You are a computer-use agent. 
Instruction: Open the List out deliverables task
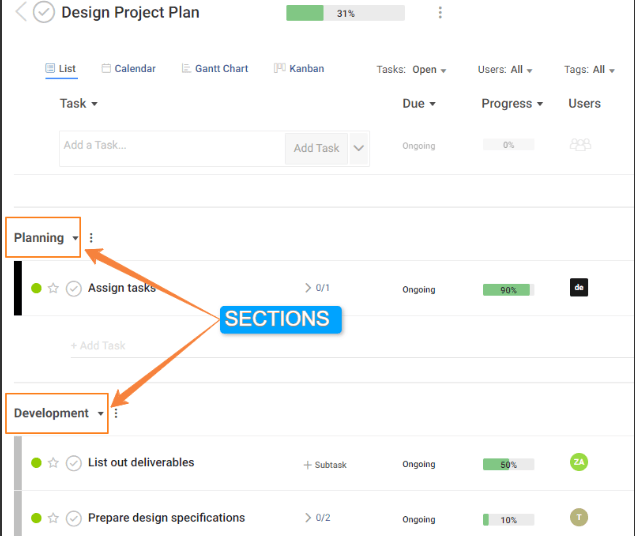[x=141, y=462]
